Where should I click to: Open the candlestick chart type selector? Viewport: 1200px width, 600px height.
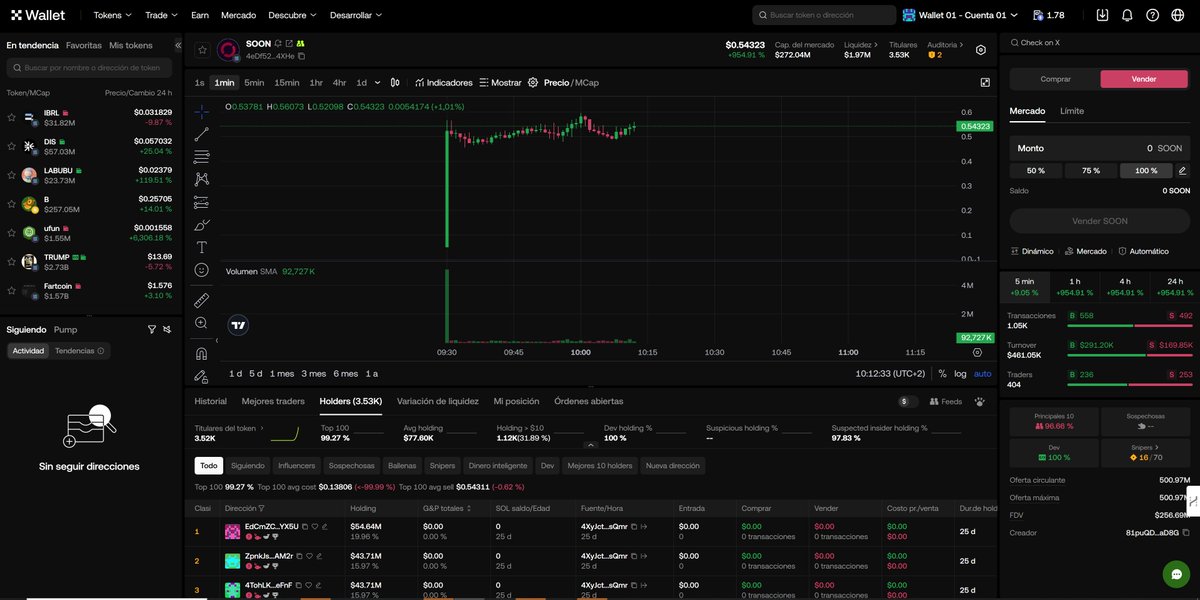[395, 83]
